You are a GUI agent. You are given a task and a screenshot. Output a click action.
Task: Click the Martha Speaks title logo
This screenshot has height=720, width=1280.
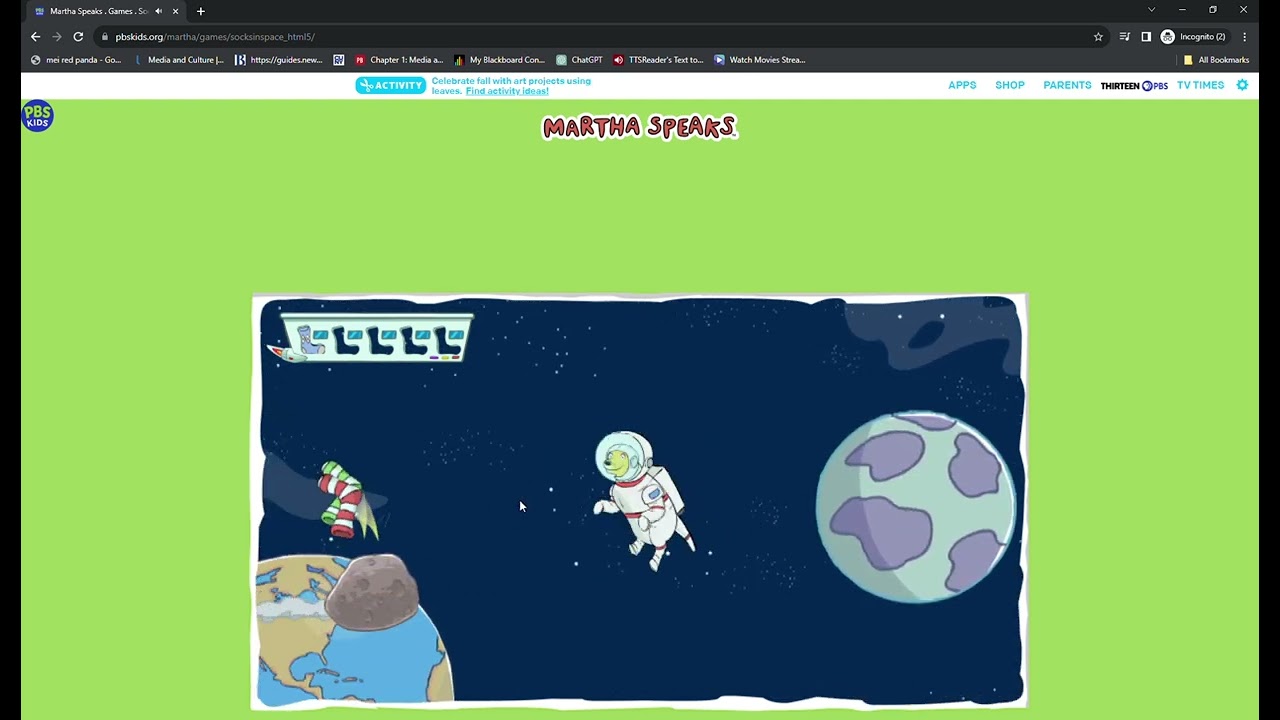click(x=640, y=128)
